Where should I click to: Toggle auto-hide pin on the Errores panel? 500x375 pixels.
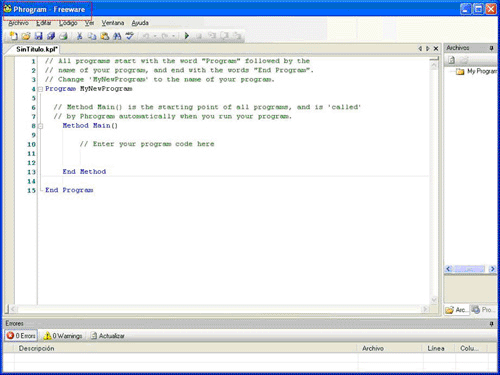pyautogui.click(x=491, y=324)
